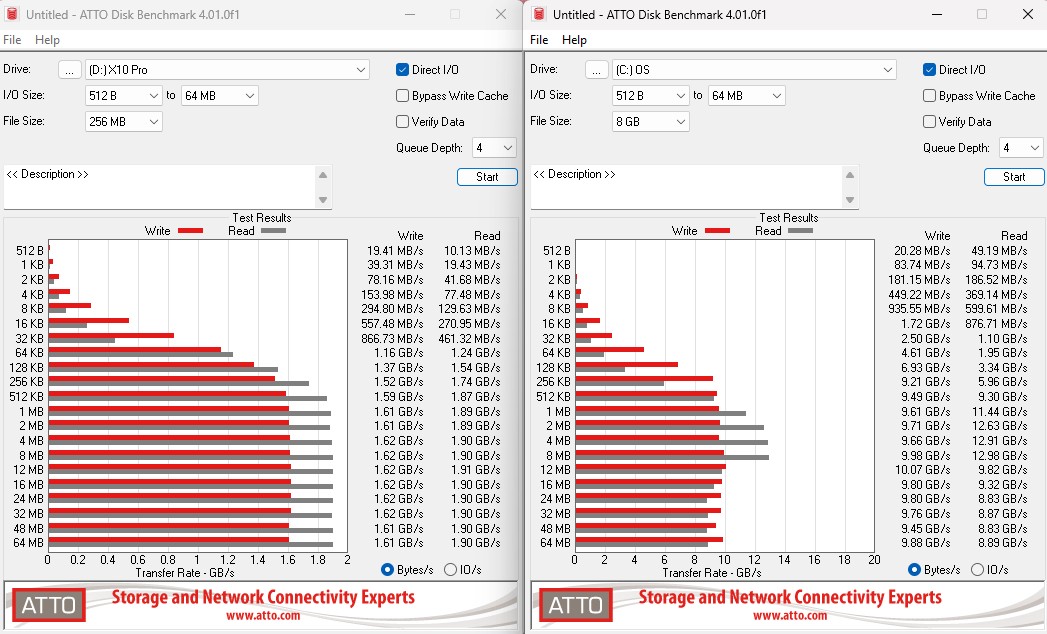Viewport: 1047px width, 634px height.
Task: Minimize the right ATTO window
Action: (937, 14)
